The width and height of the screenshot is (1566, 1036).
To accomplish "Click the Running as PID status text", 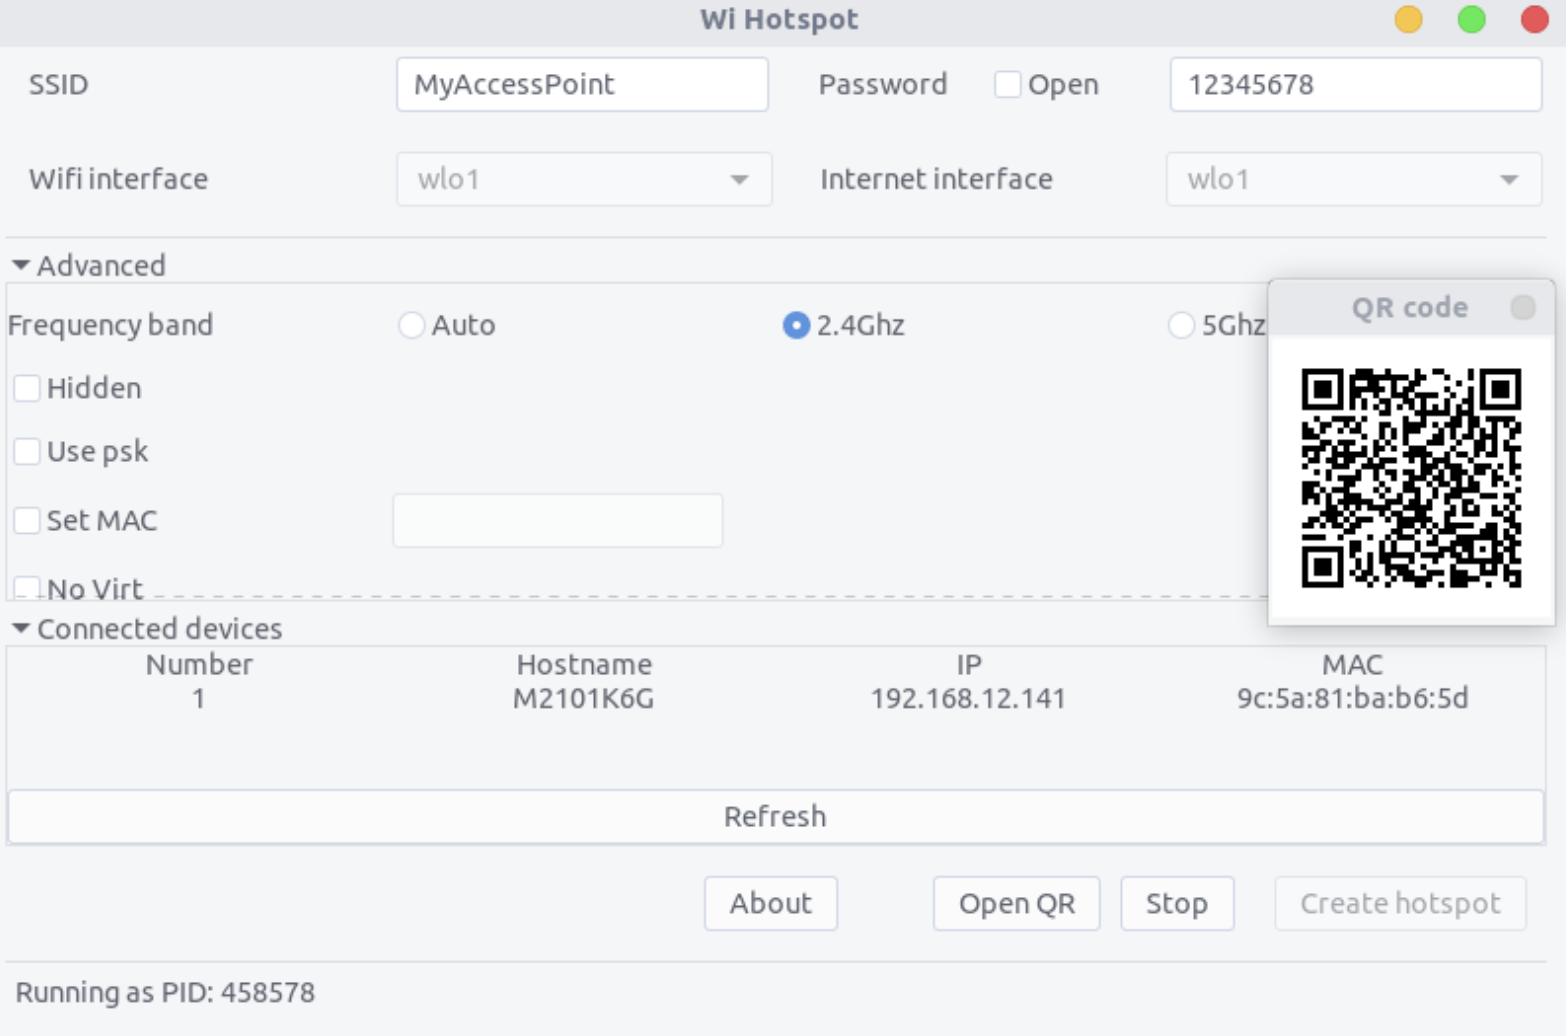I will [x=165, y=992].
